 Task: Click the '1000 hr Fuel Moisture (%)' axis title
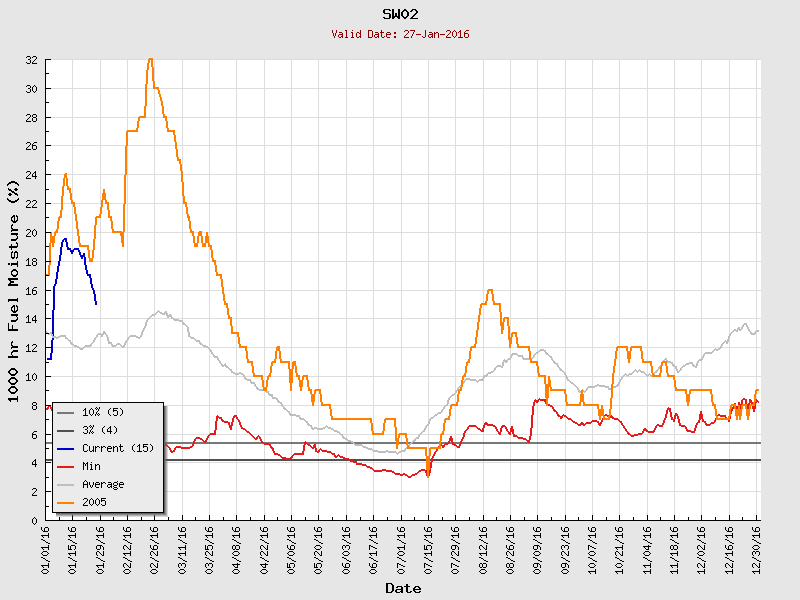point(14,290)
